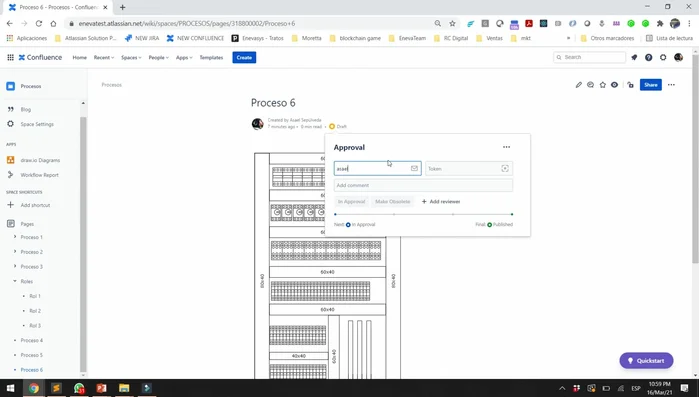Focus the Add comment field

point(423,185)
